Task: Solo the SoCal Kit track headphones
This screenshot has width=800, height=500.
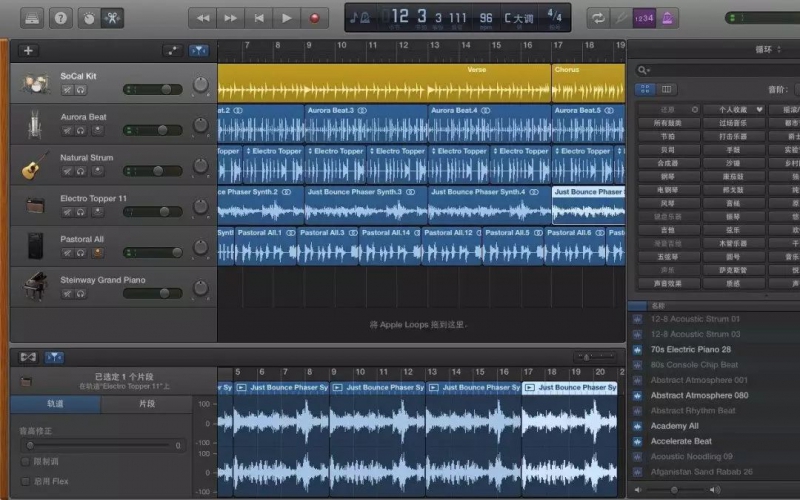Action: tap(81, 90)
